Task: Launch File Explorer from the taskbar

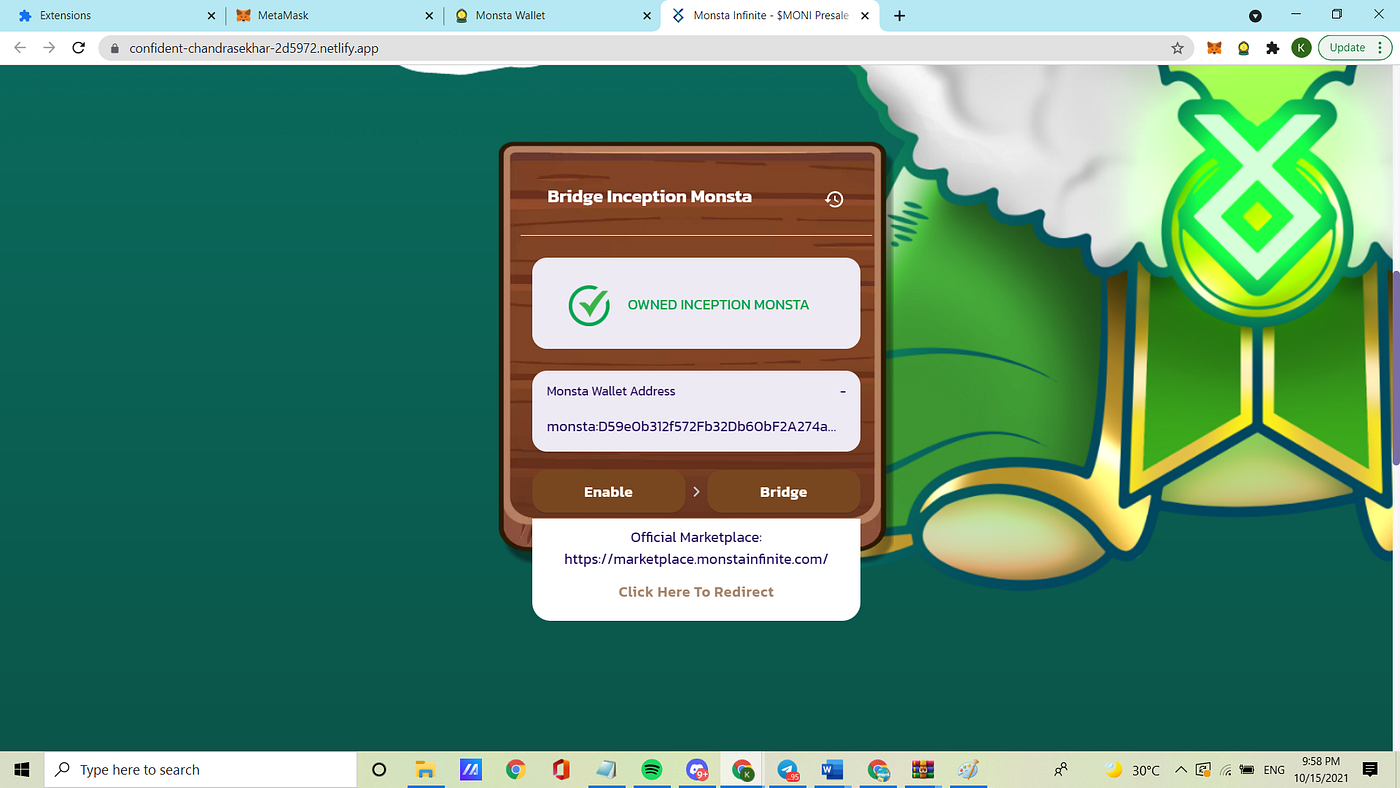Action: click(425, 770)
